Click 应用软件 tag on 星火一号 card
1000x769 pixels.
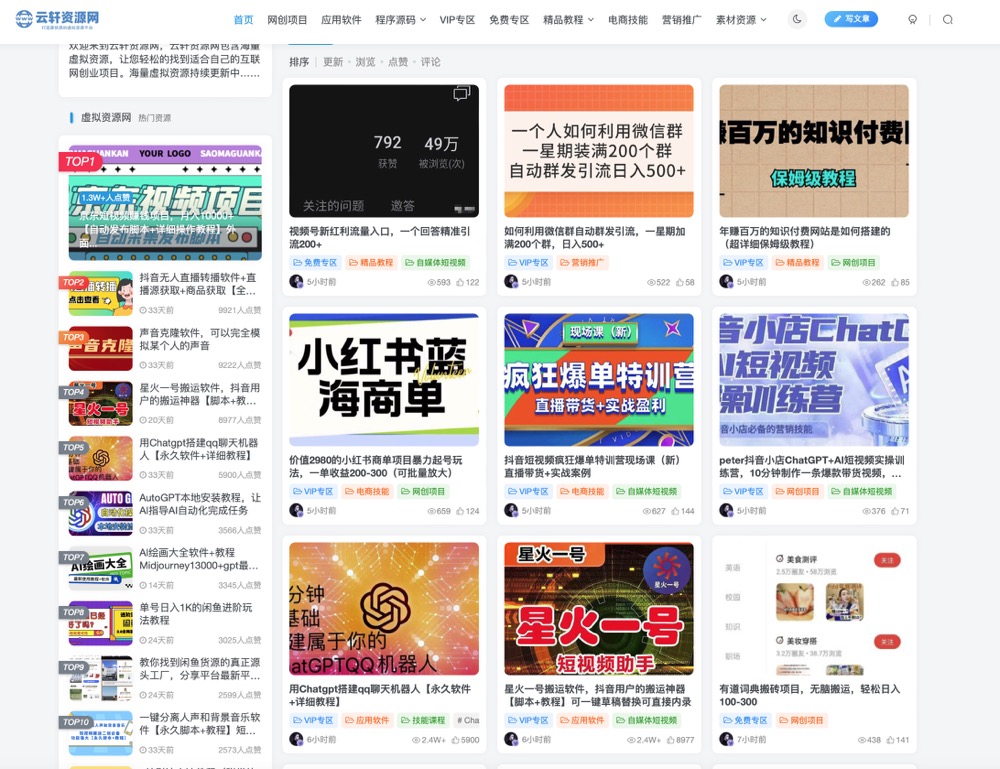pos(582,721)
